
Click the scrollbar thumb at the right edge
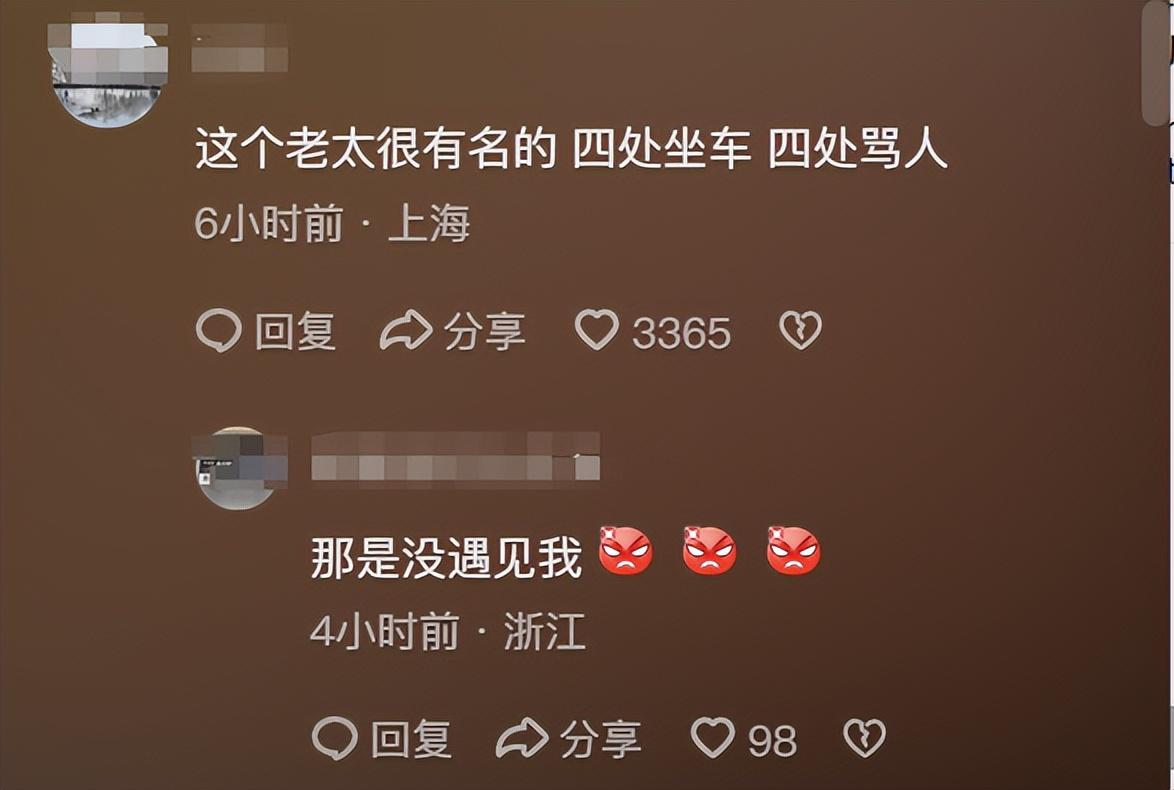(x=1156, y=64)
